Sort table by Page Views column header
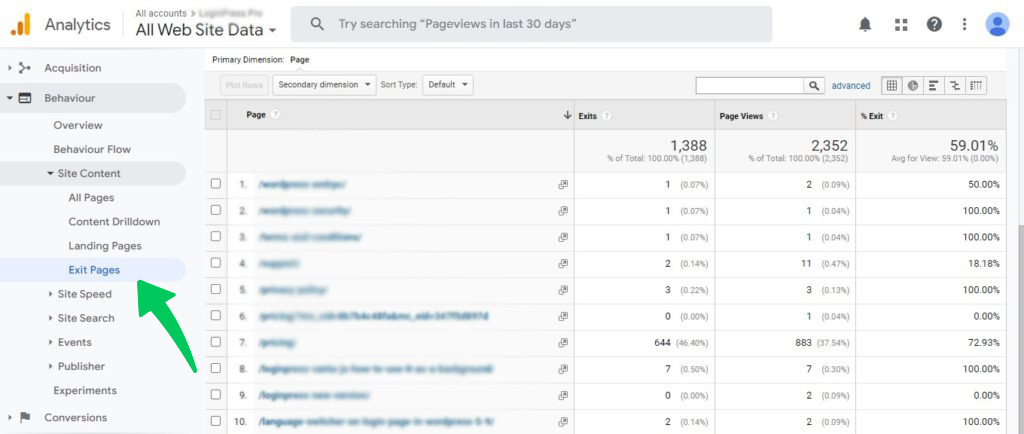 click(x=742, y=116)
